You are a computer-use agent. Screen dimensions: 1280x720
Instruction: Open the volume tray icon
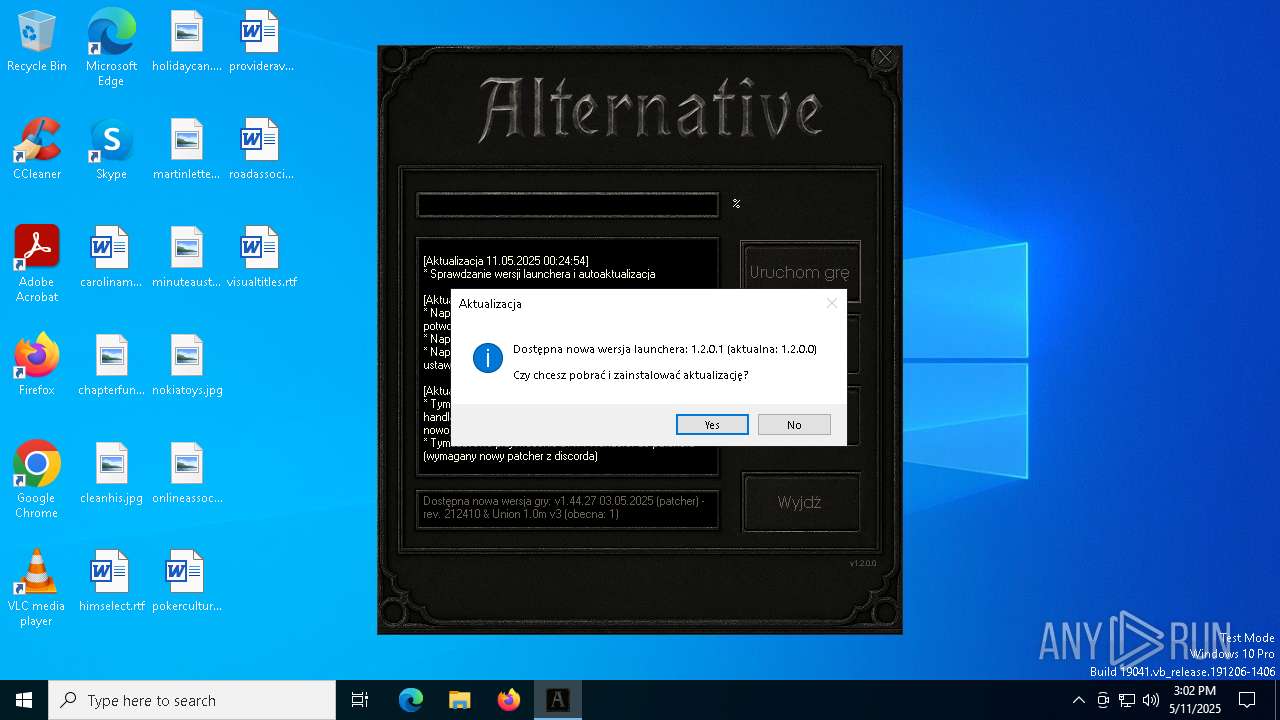click(x=1151, y=700)
